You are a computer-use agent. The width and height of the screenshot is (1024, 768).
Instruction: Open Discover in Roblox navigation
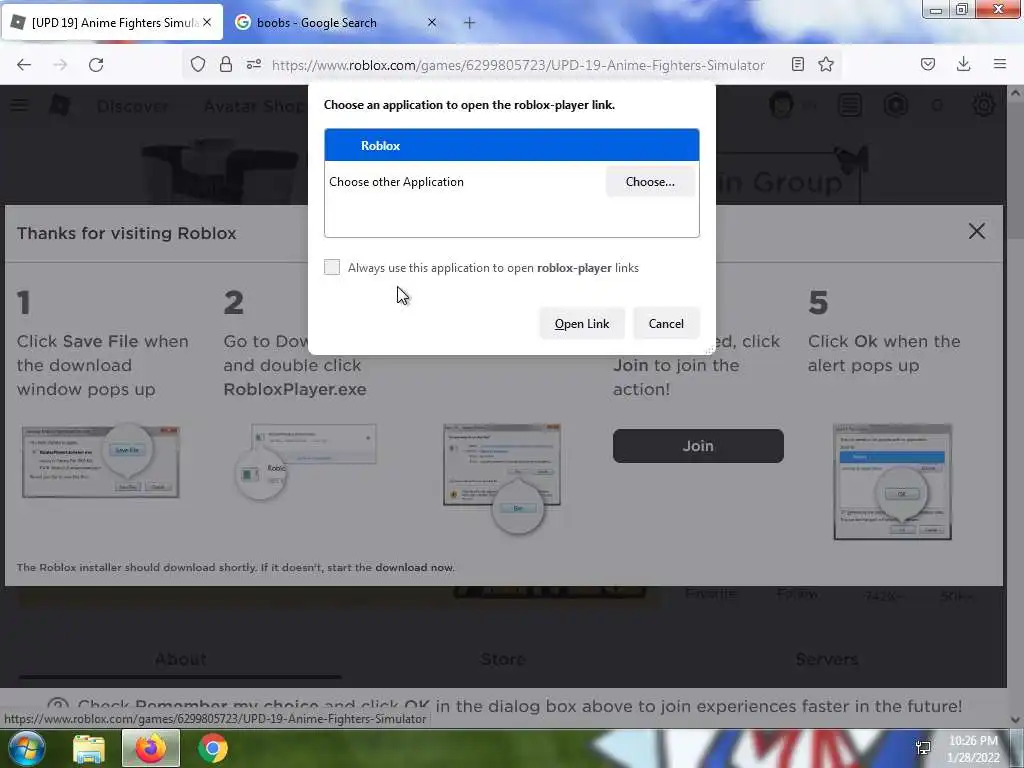(x=133, y=106)
